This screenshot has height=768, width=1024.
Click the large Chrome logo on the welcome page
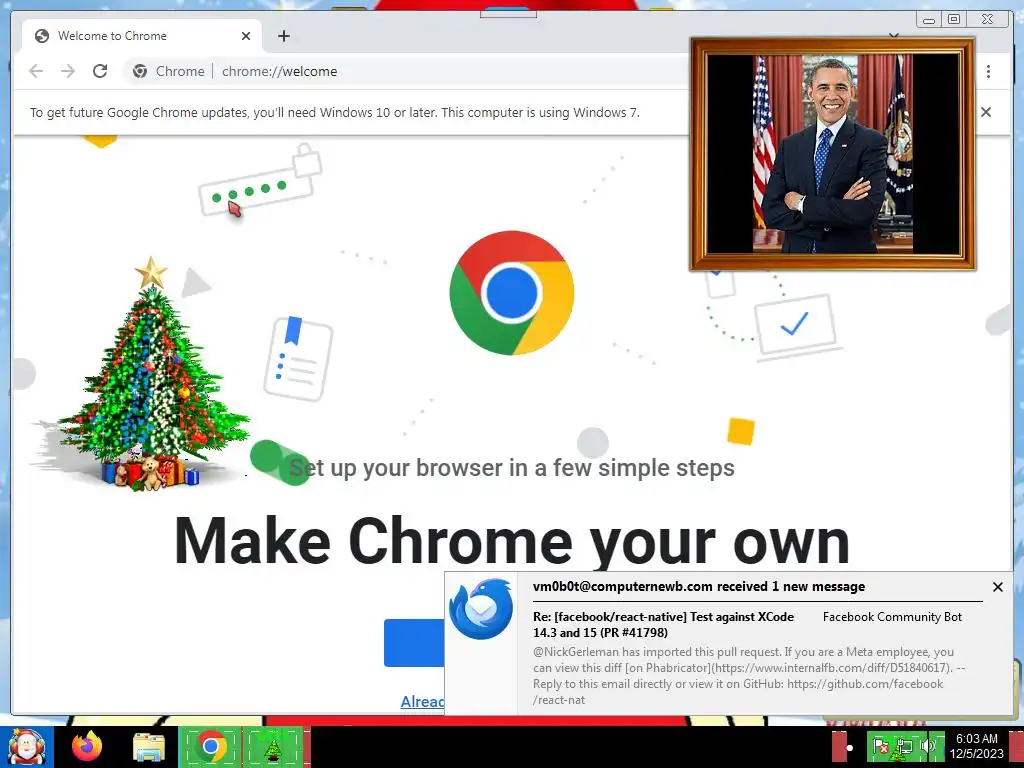point(512,293)
